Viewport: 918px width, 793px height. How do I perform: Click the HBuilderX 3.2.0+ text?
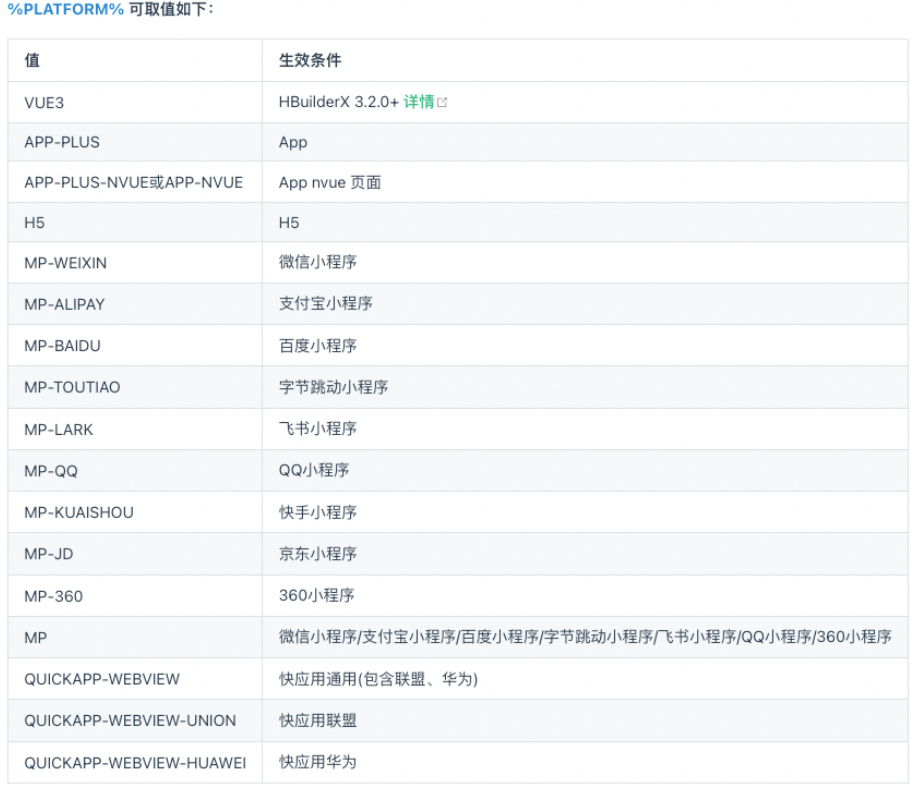tap(339, 102)
